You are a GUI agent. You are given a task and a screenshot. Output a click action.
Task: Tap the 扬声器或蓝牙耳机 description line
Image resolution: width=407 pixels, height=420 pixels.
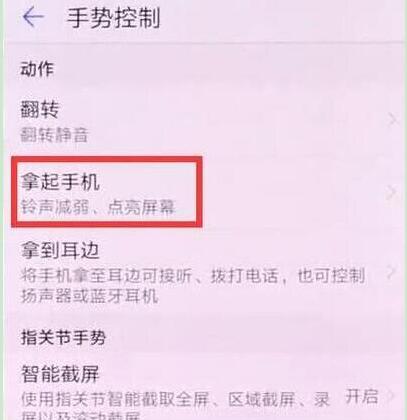(89, 296)
